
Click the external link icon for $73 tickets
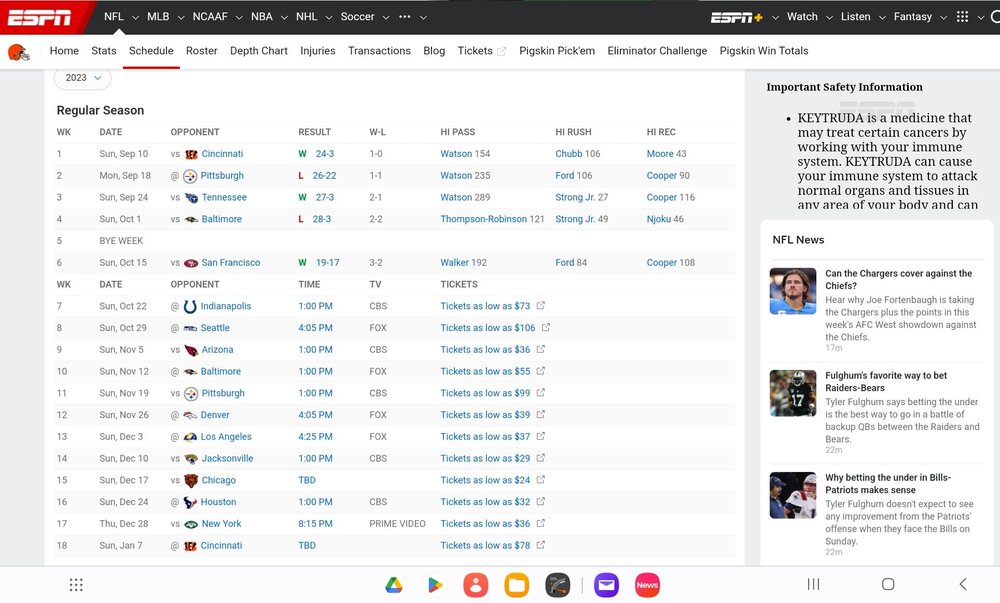click(x=541, y=306)
